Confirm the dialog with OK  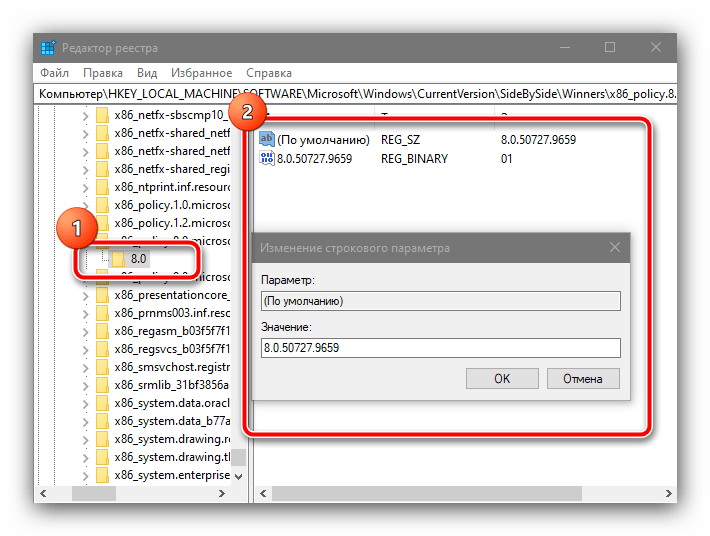click(502, 378)
